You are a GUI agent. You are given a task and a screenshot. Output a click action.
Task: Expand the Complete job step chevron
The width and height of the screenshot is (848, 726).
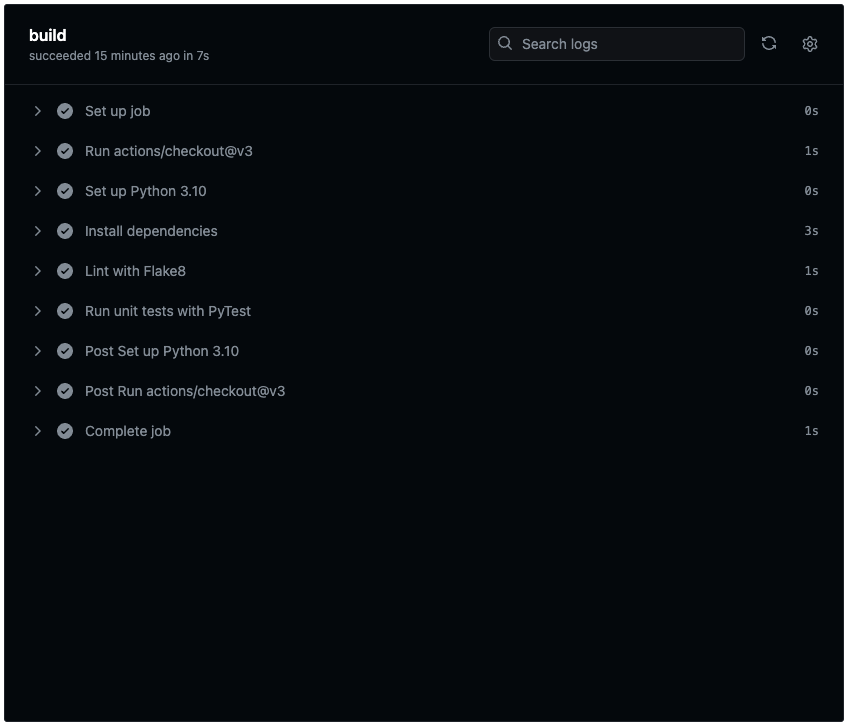click(37, 431)
